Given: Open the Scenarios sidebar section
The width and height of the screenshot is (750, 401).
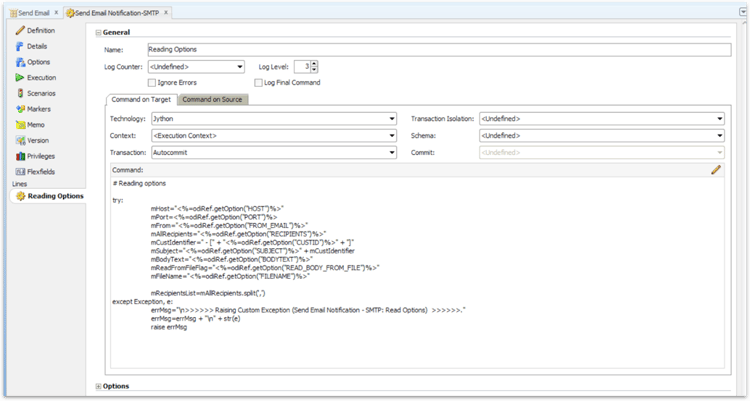Looking at the screenshot, I should click(x=41, y=93).
